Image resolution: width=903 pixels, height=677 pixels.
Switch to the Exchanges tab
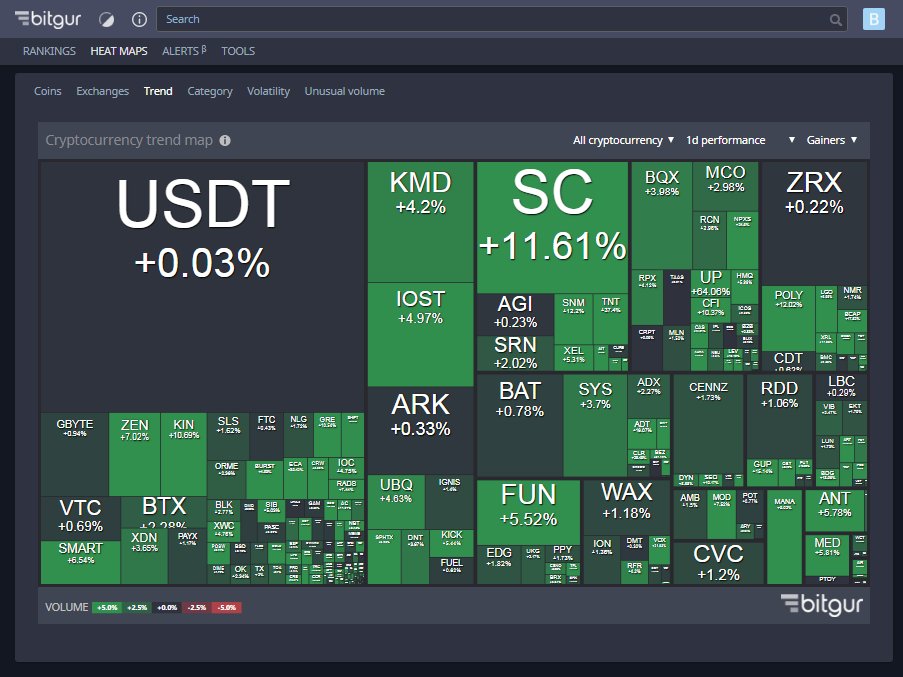click(x=103, y=91)
